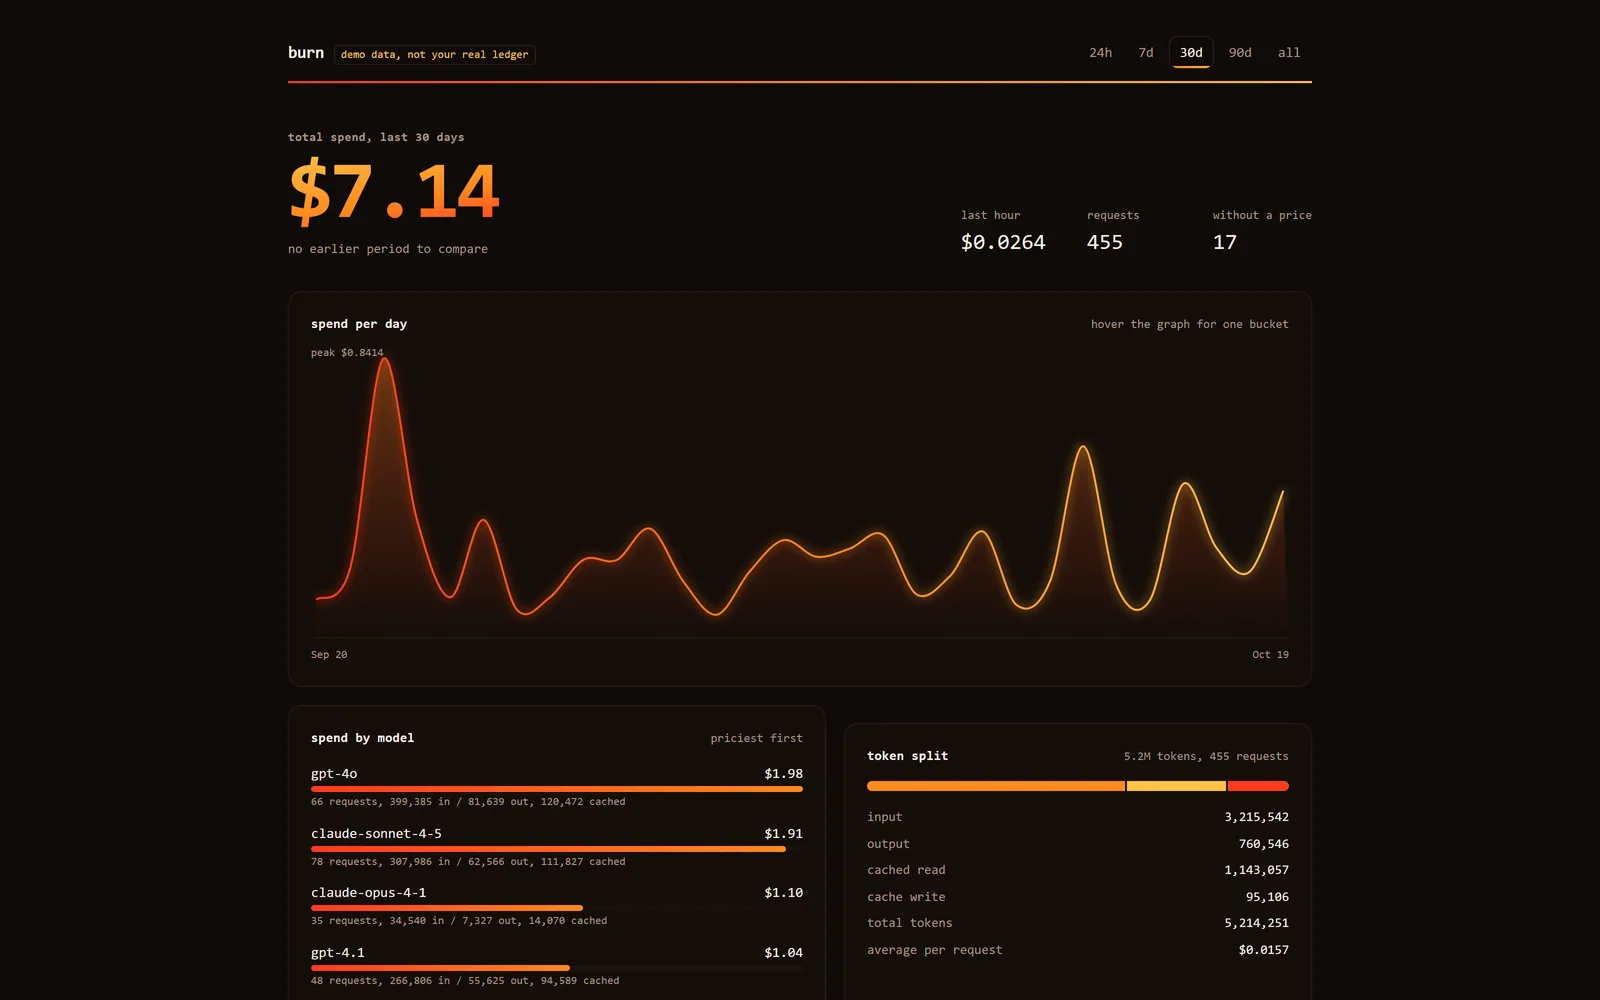Click the 'Sep 20' axis label

tap(329, 655)
